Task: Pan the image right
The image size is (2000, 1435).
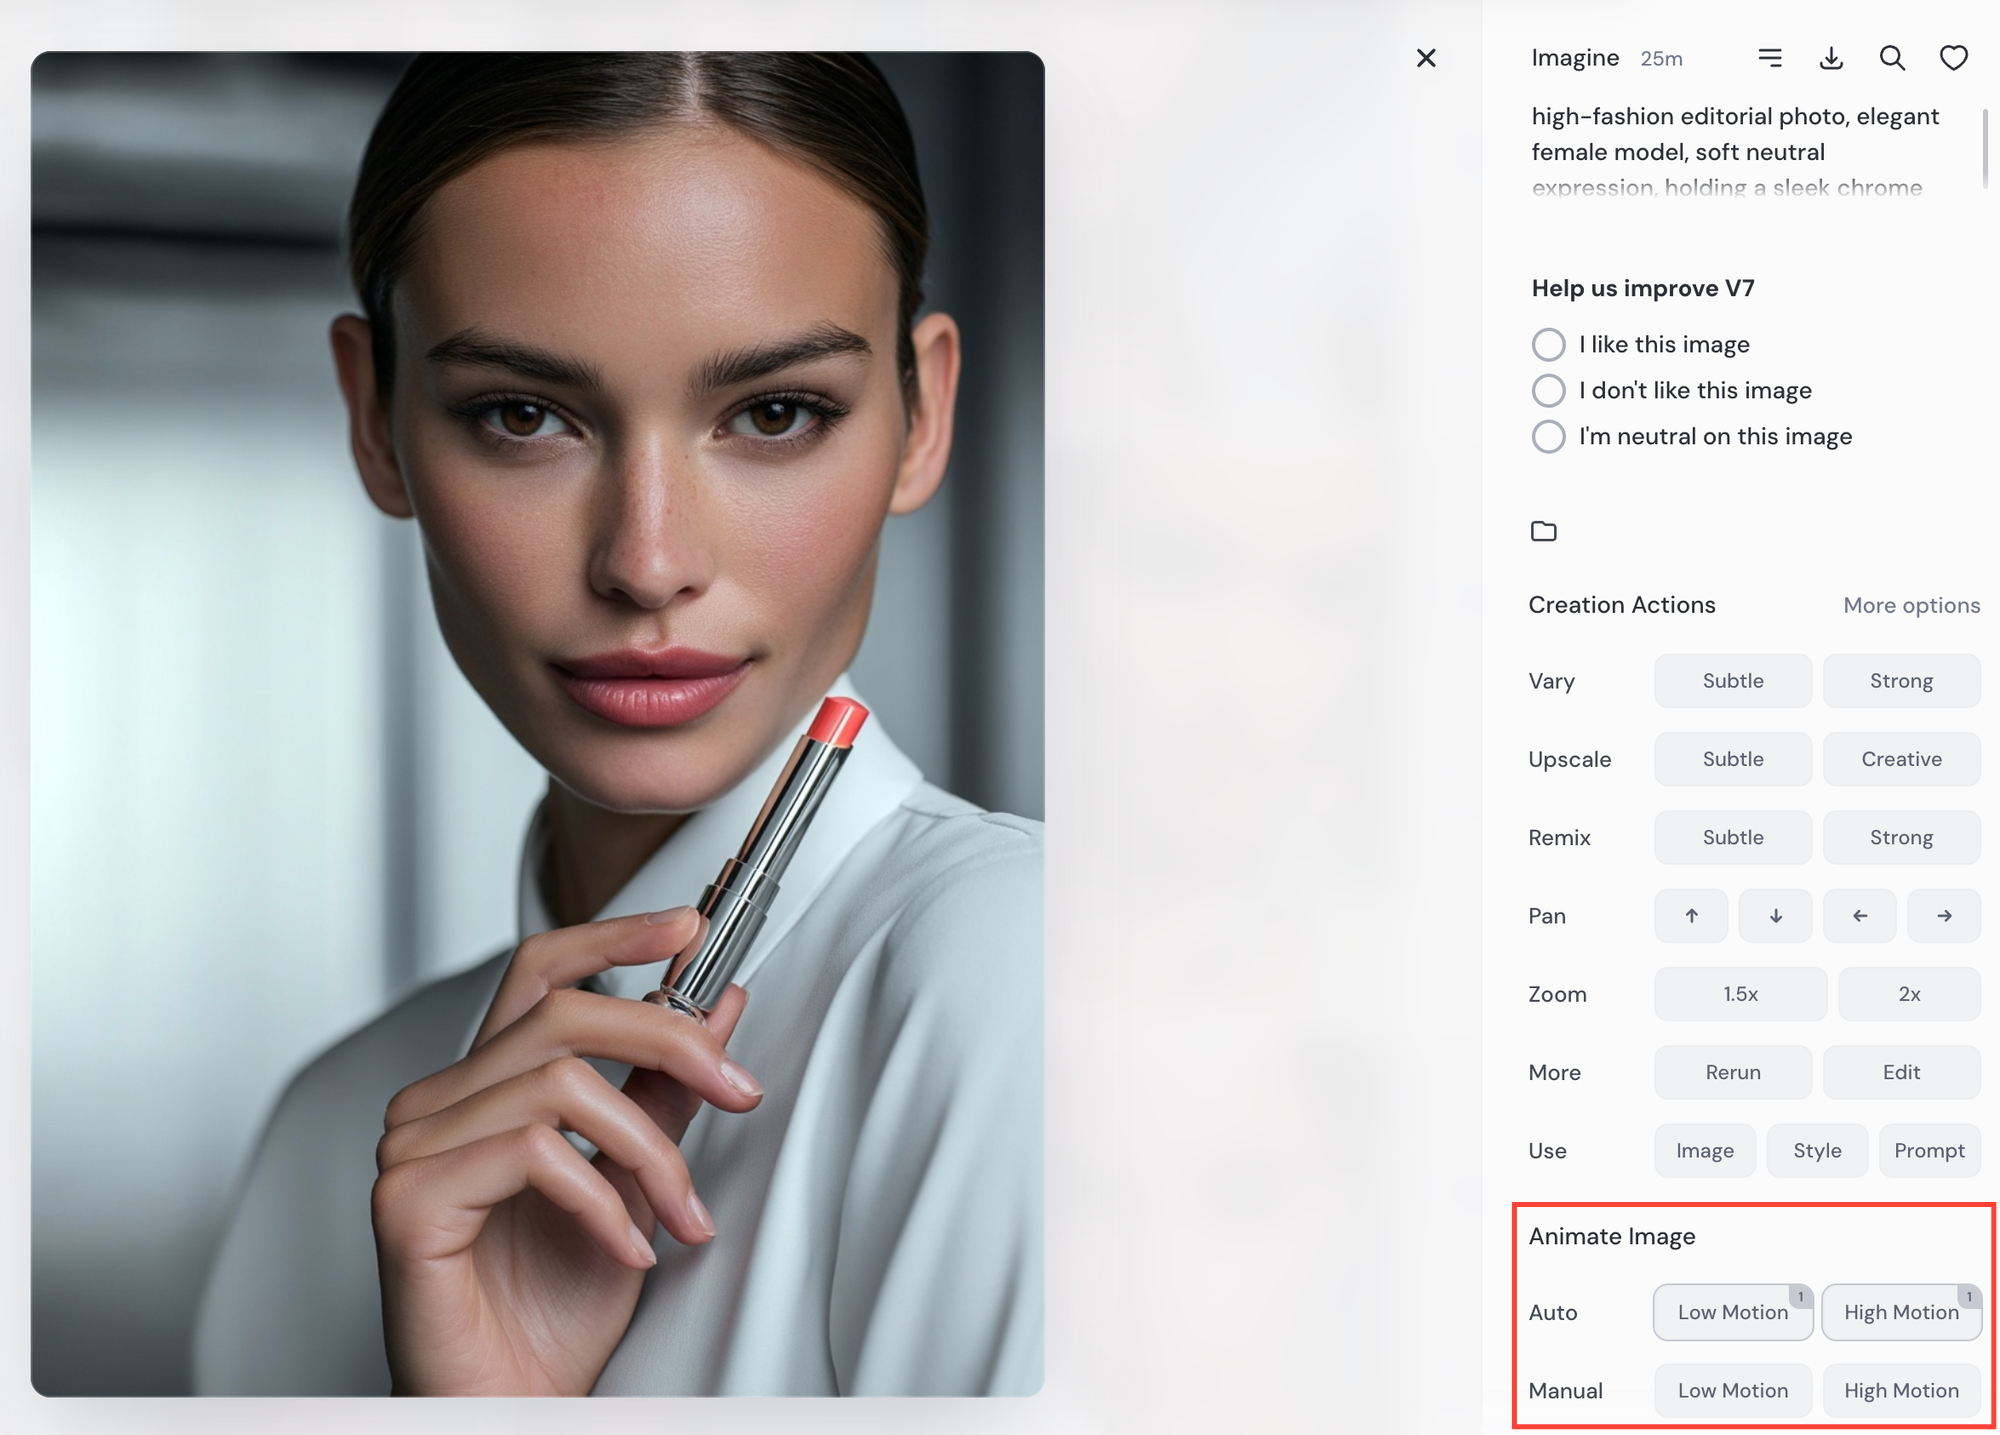Action: (1944, 916)
